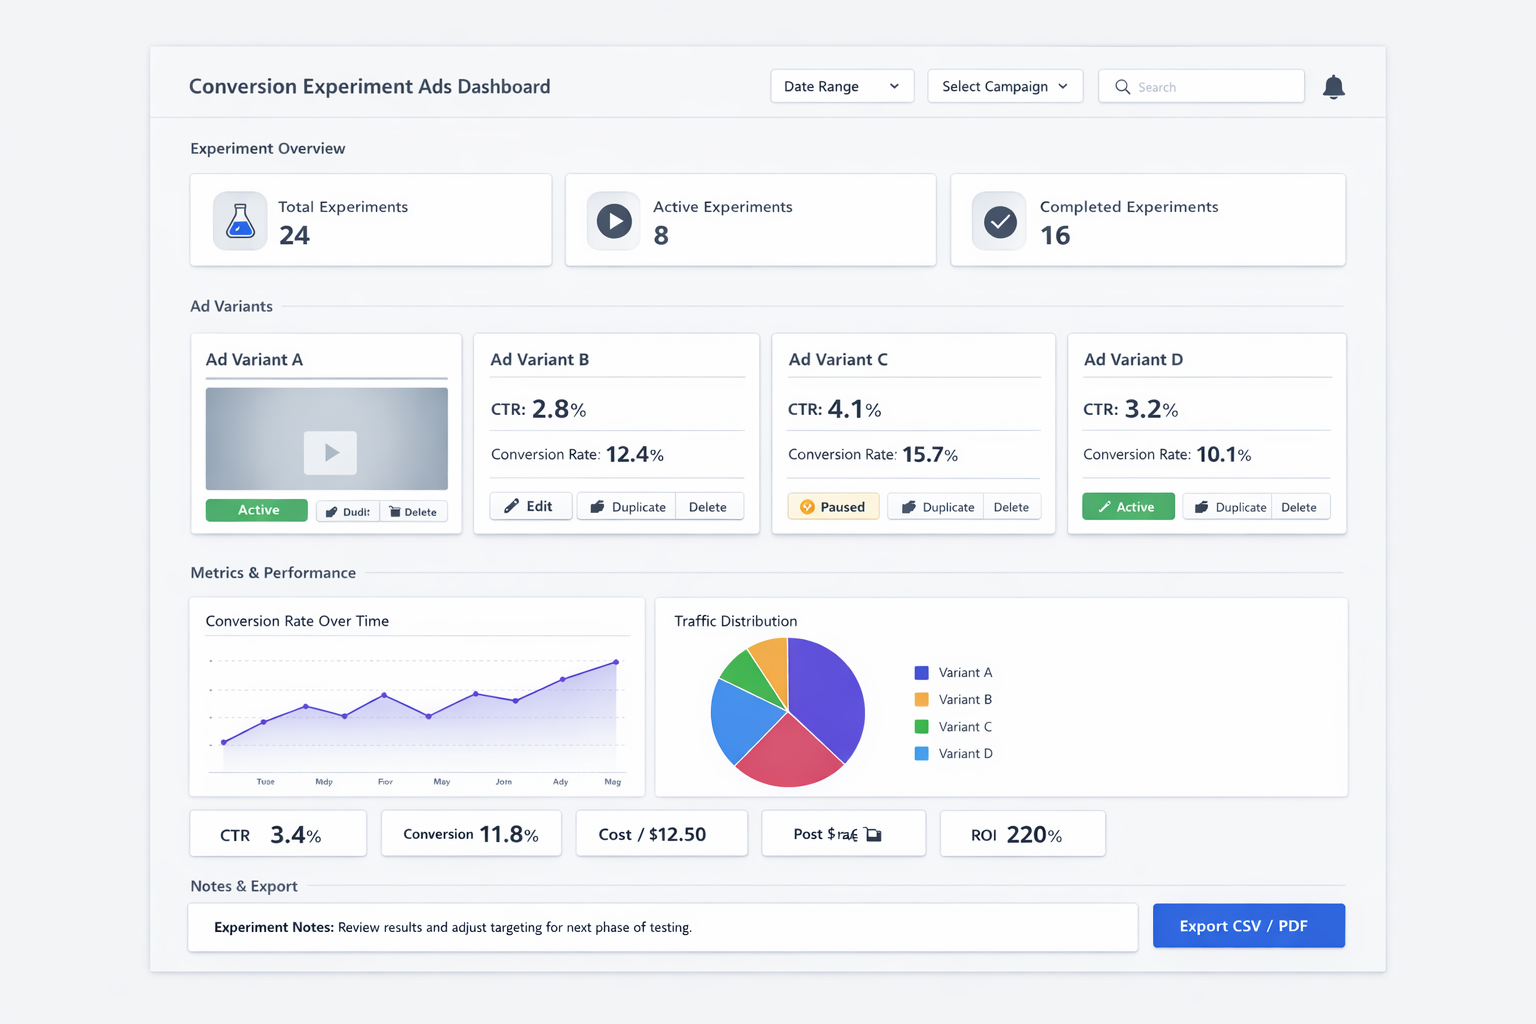Screen dimensions: 1536x1024
Task: Duplicate Ad Variant C
Action: [937, 507]
